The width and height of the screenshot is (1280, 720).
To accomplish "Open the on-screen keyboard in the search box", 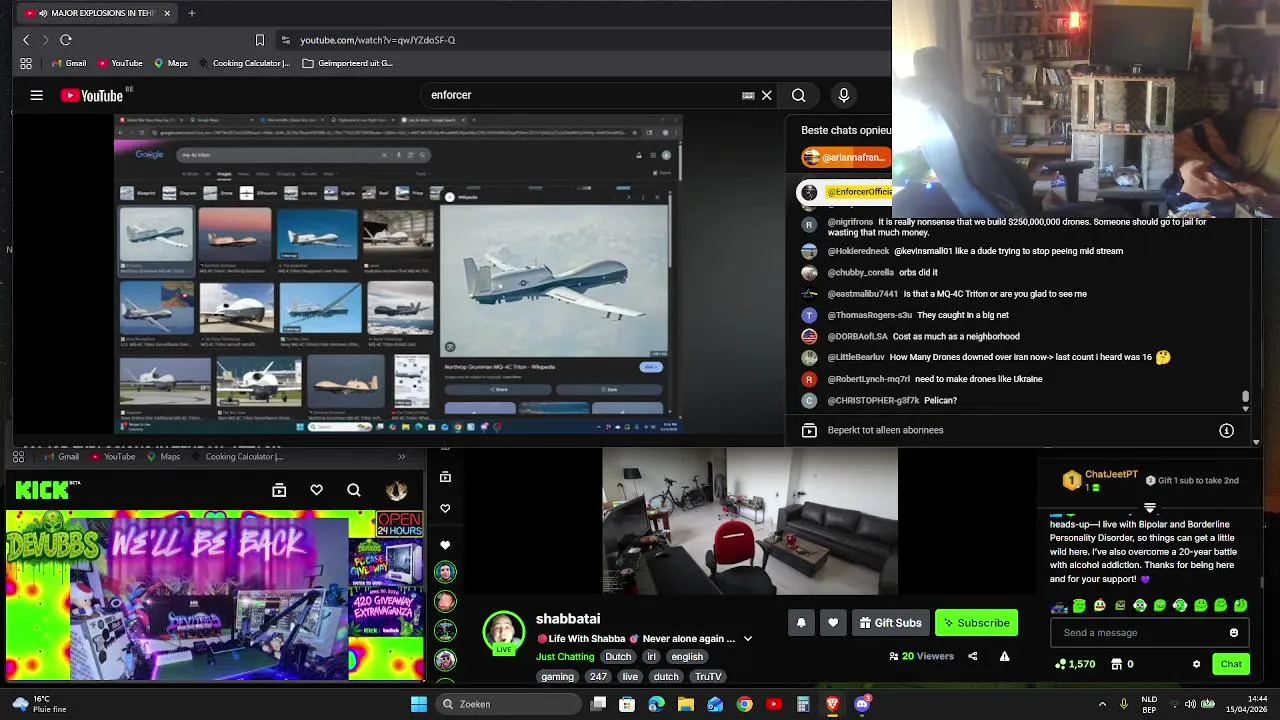I will [x=748, y=95].
